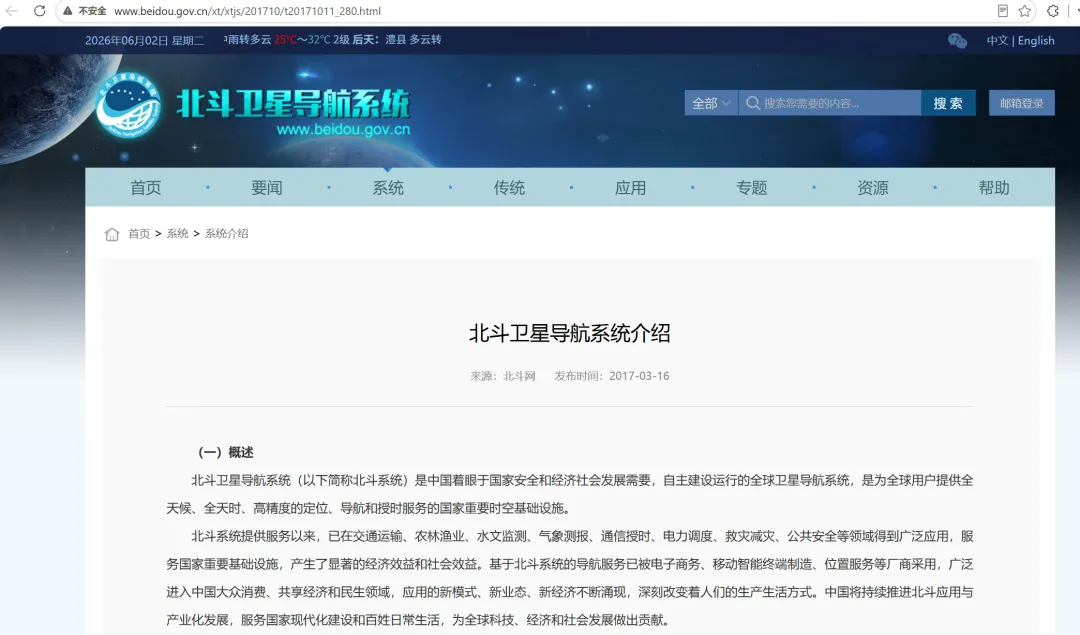This screenshot has width=1080, height=635.
Task: Click the 北斗卫星导航系统 site title banner
Action: coord(293,103)
